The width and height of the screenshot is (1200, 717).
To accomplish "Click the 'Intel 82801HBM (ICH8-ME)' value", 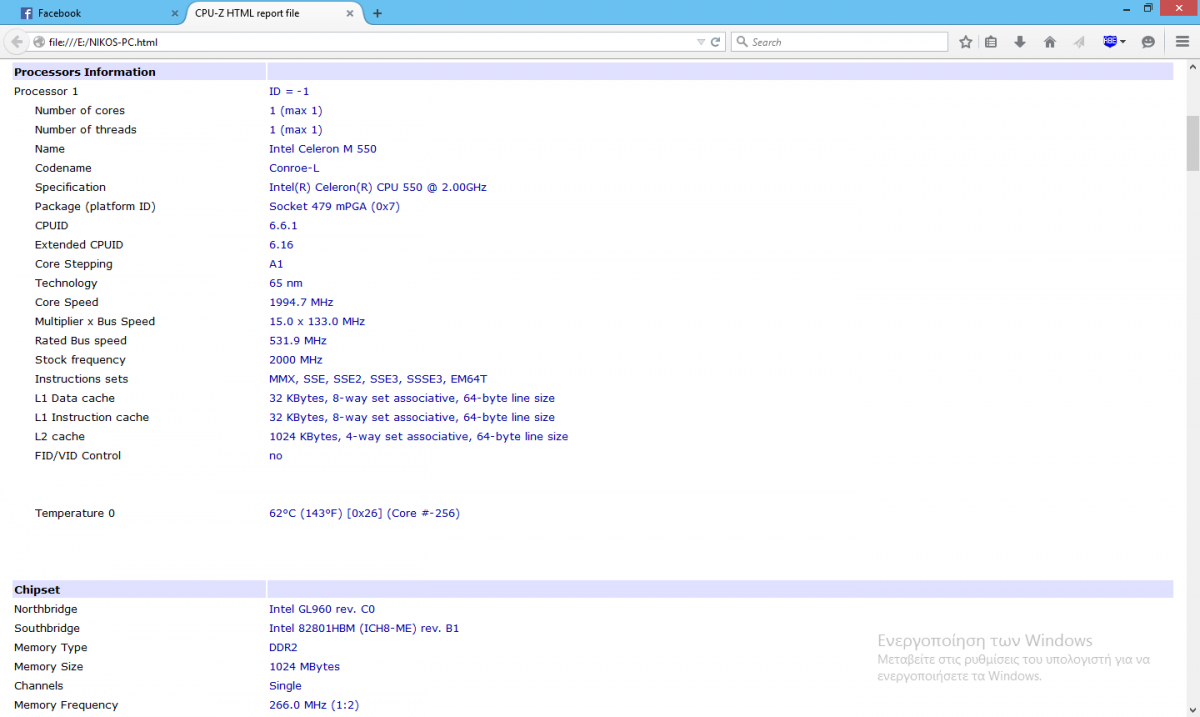I will (364, 628).
